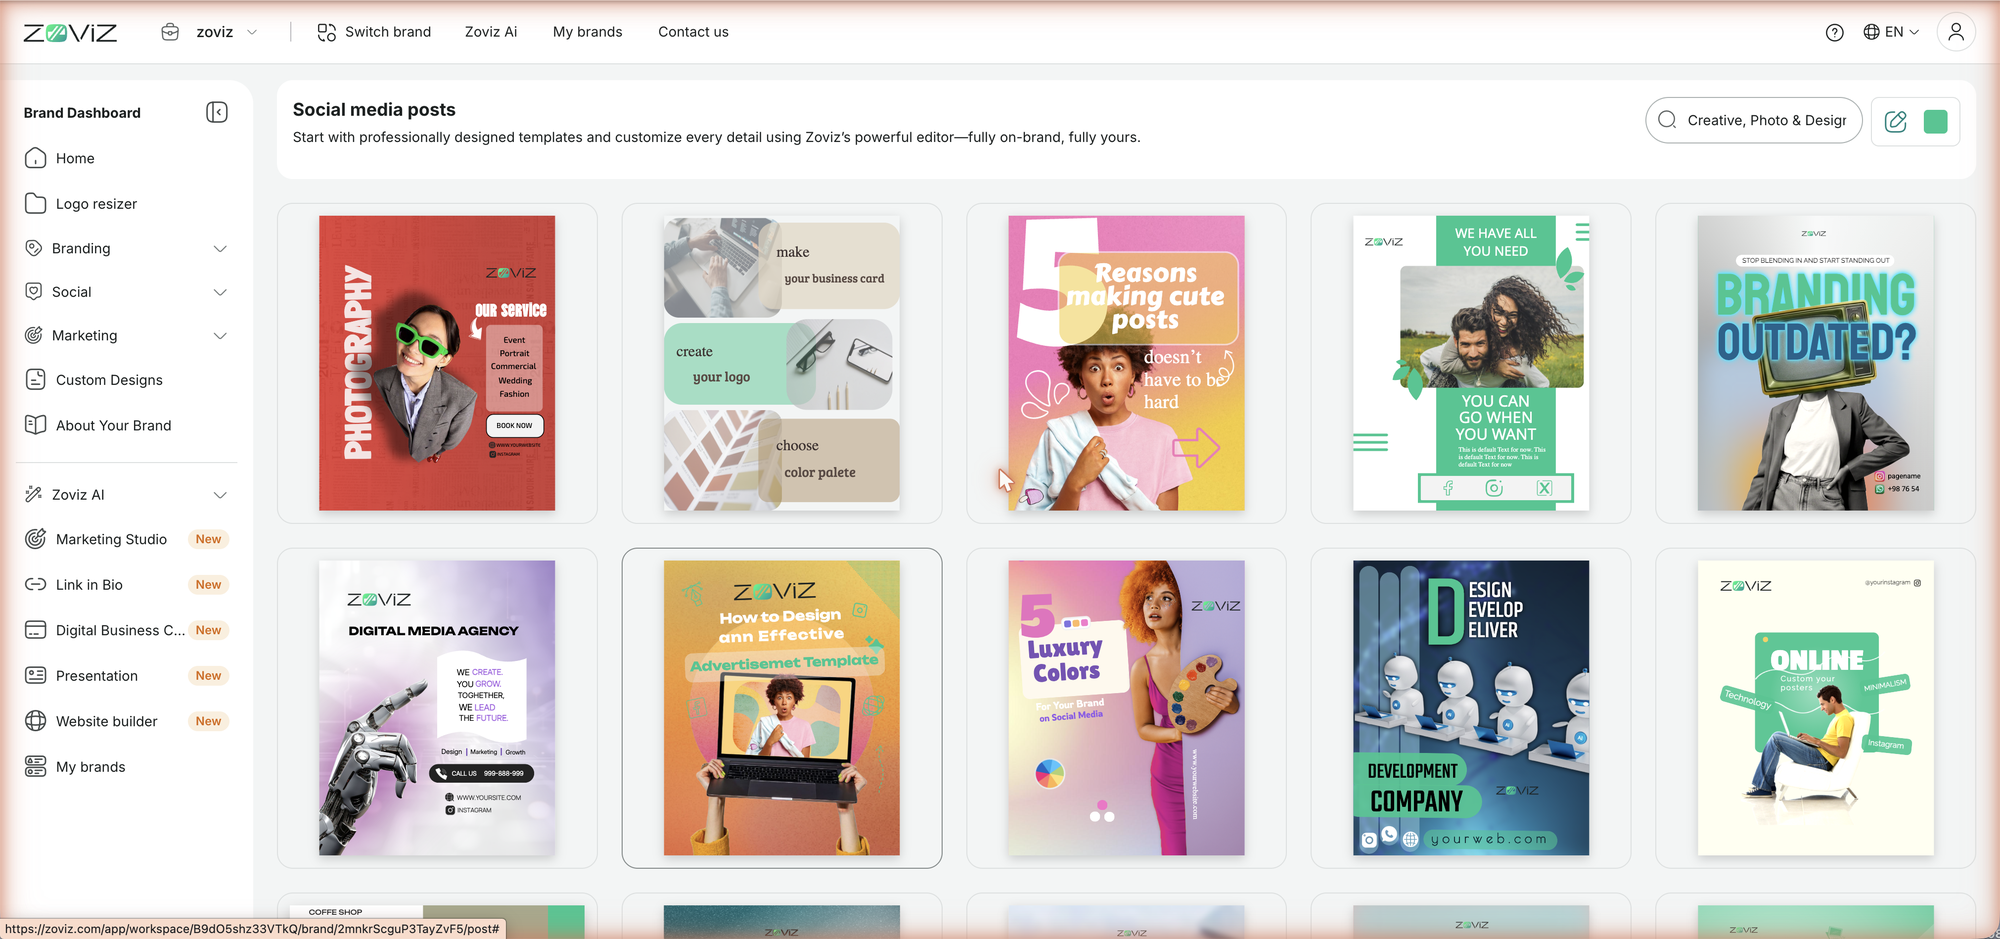This screenshot has width=2000, height=939.
Task: Click the Switch brand icon
Action: [x=327, y=32]
